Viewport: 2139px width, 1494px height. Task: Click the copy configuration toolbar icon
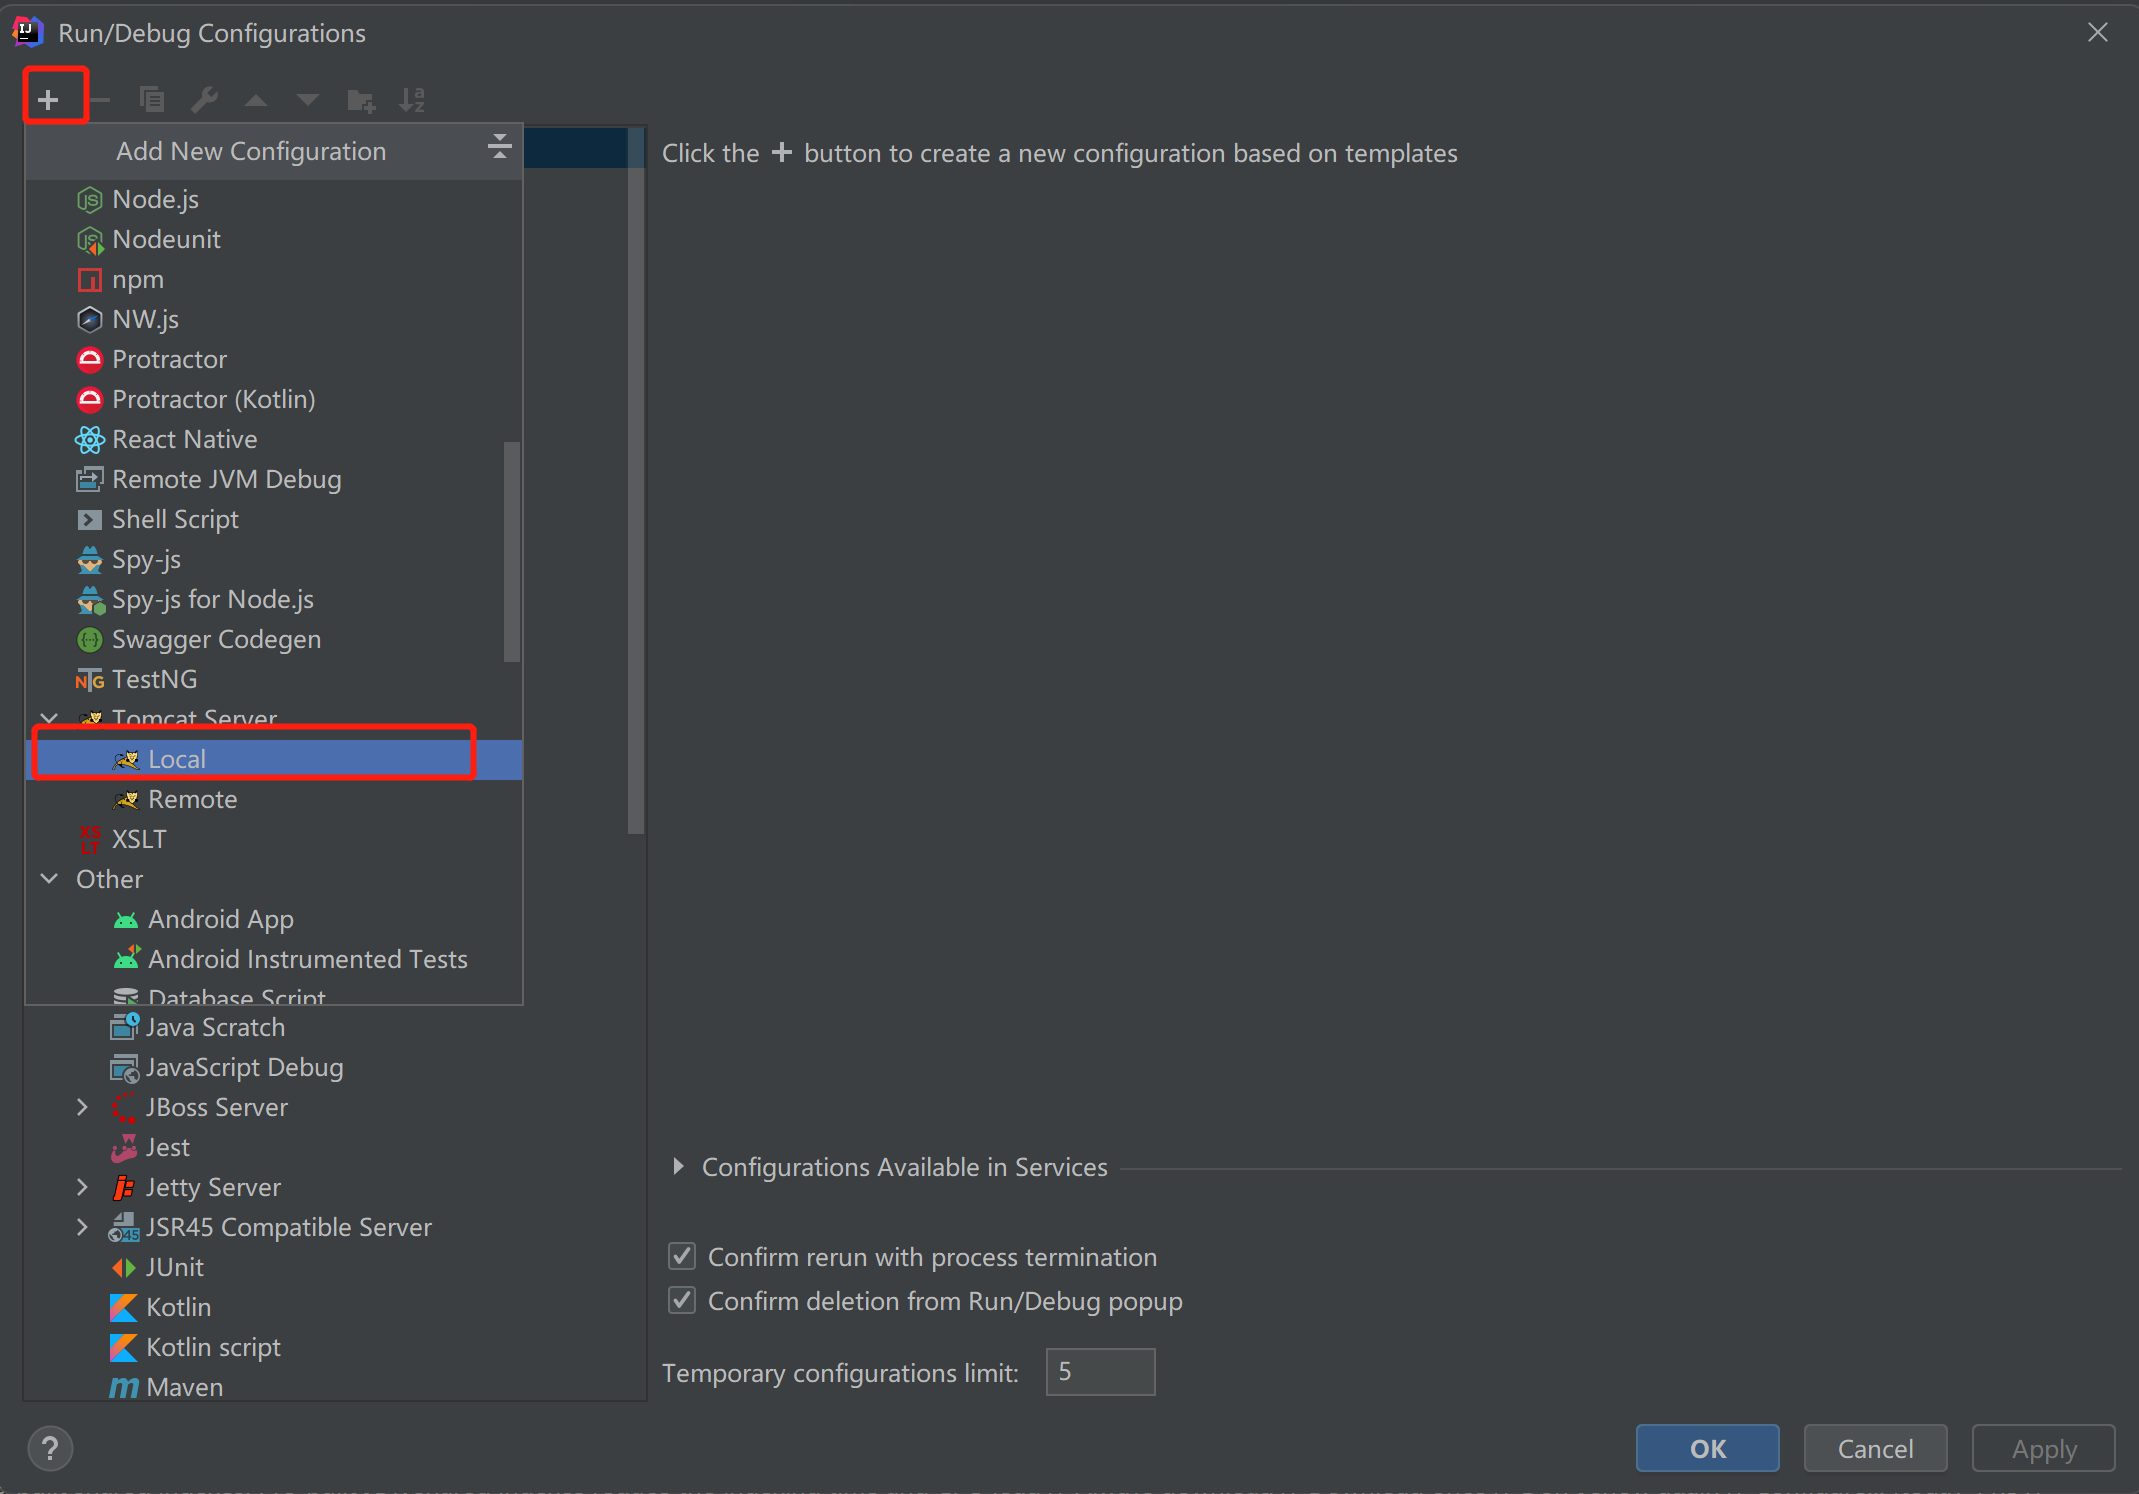pyautogui.click(x=151, y=99)
